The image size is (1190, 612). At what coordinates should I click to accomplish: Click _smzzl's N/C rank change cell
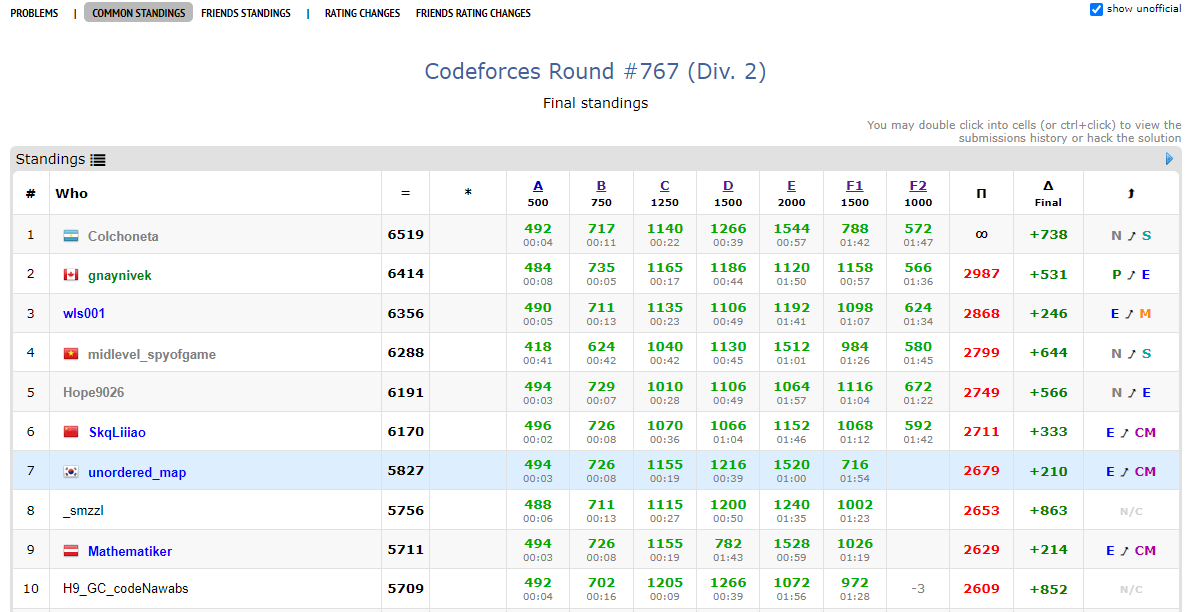[1131, 512]
